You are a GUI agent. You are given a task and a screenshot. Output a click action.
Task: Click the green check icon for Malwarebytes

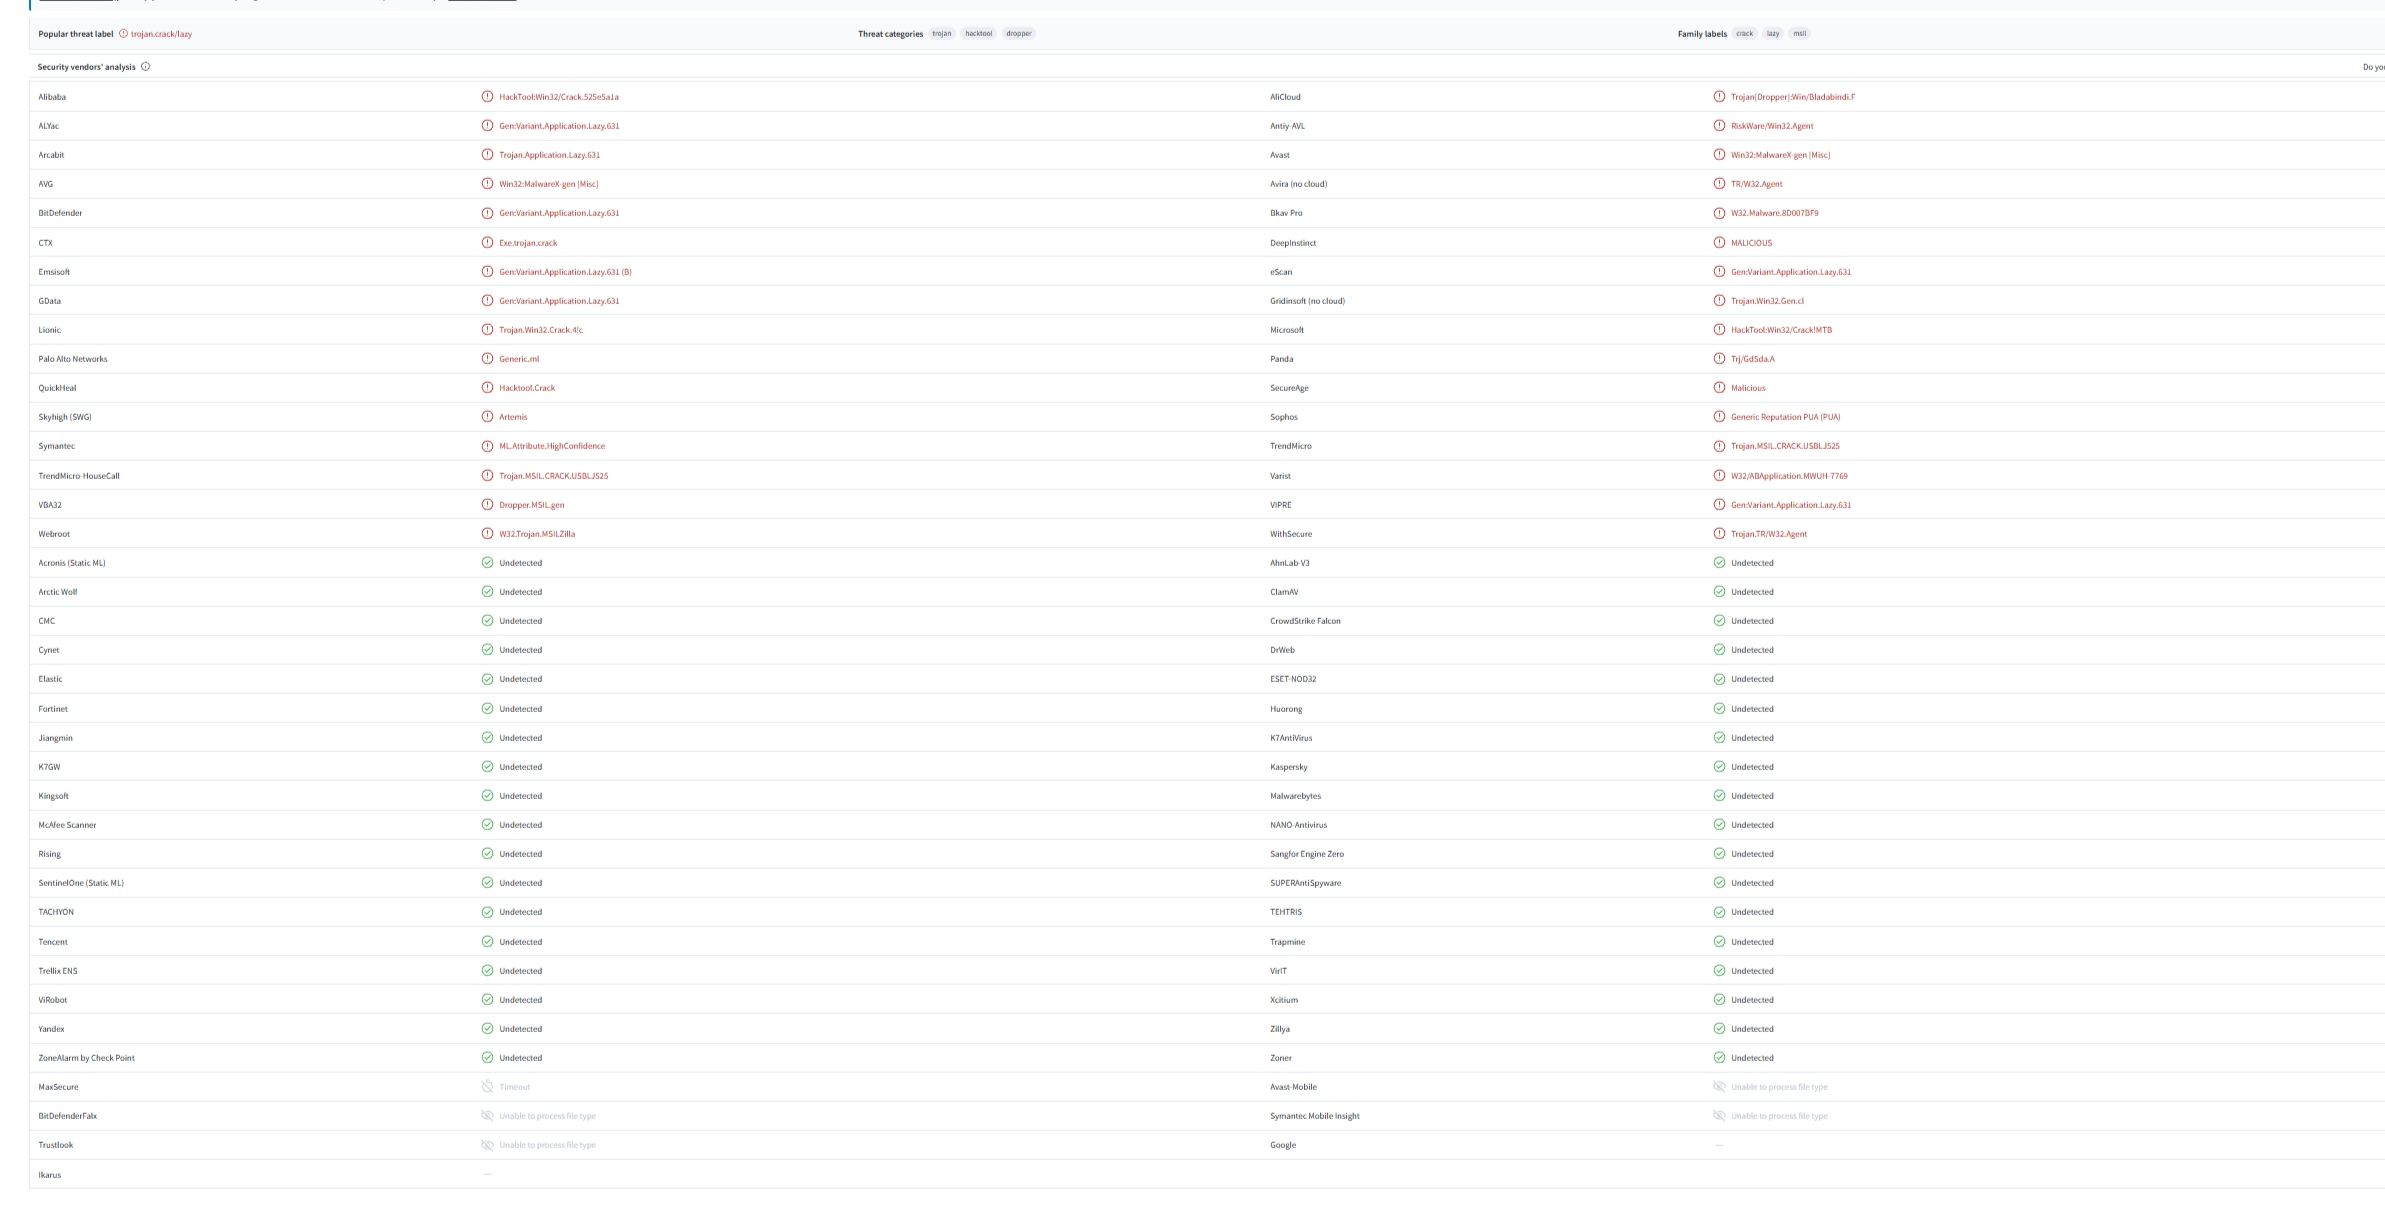tap(1720, 796)
